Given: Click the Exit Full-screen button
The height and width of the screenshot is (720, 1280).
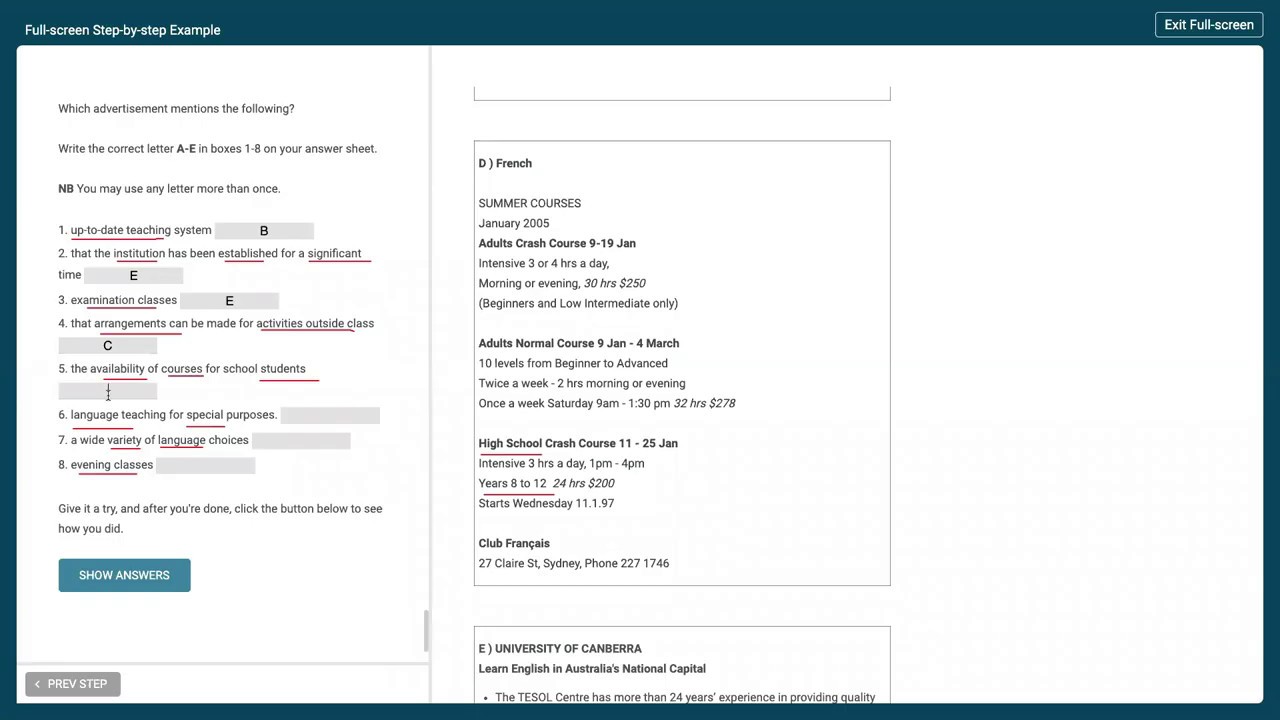Looking at the screenshot, I should pos(1209,25).
